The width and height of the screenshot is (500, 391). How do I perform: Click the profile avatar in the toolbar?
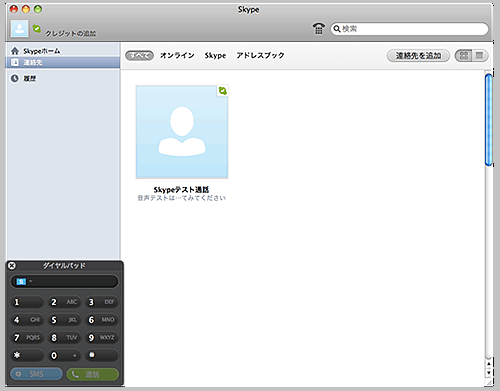pyautogui.click(x=19, y=29)
